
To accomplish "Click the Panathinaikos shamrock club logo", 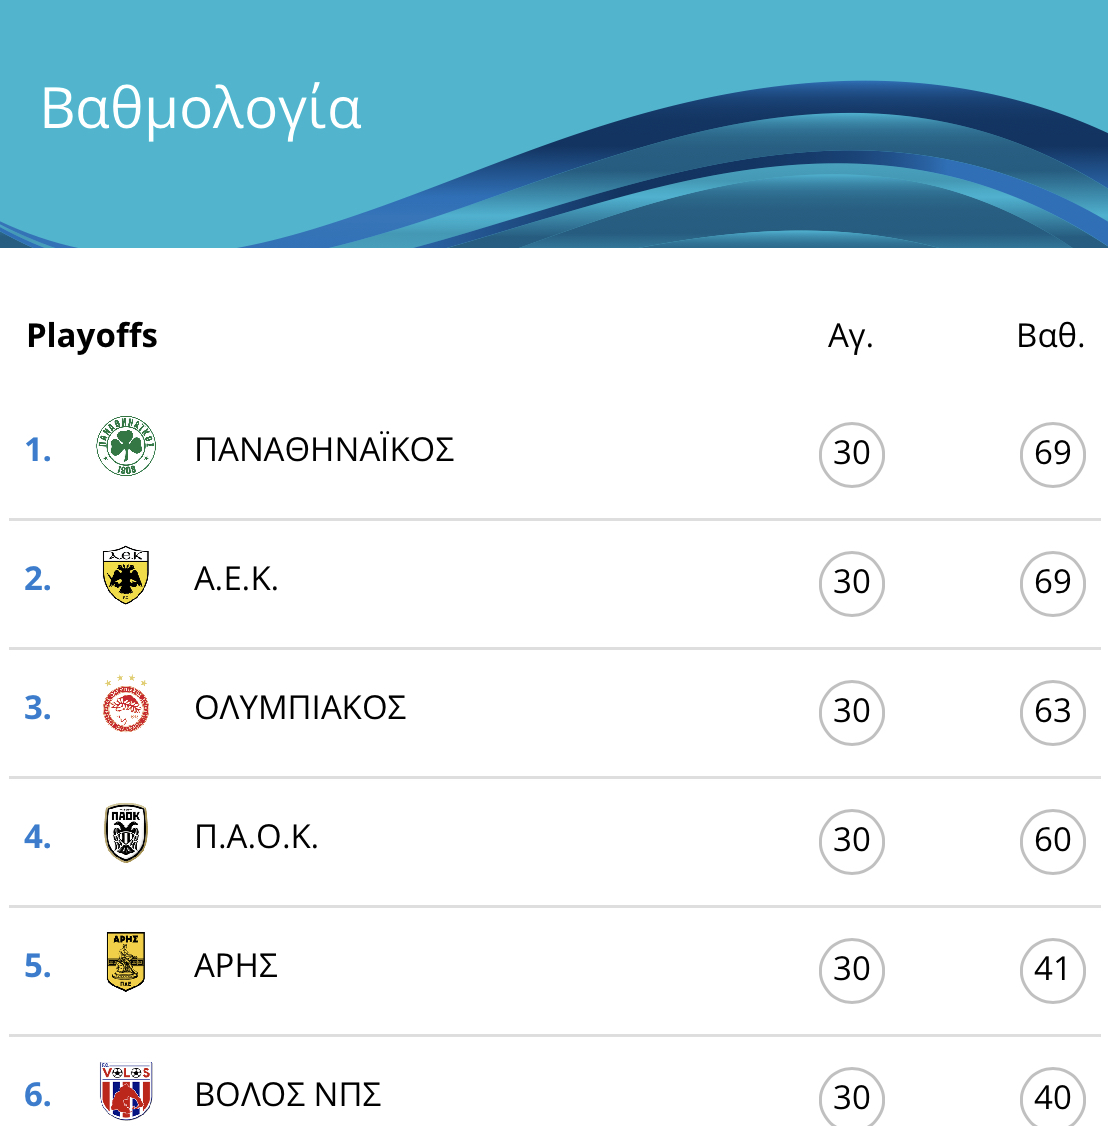I will tap(126, 446).
